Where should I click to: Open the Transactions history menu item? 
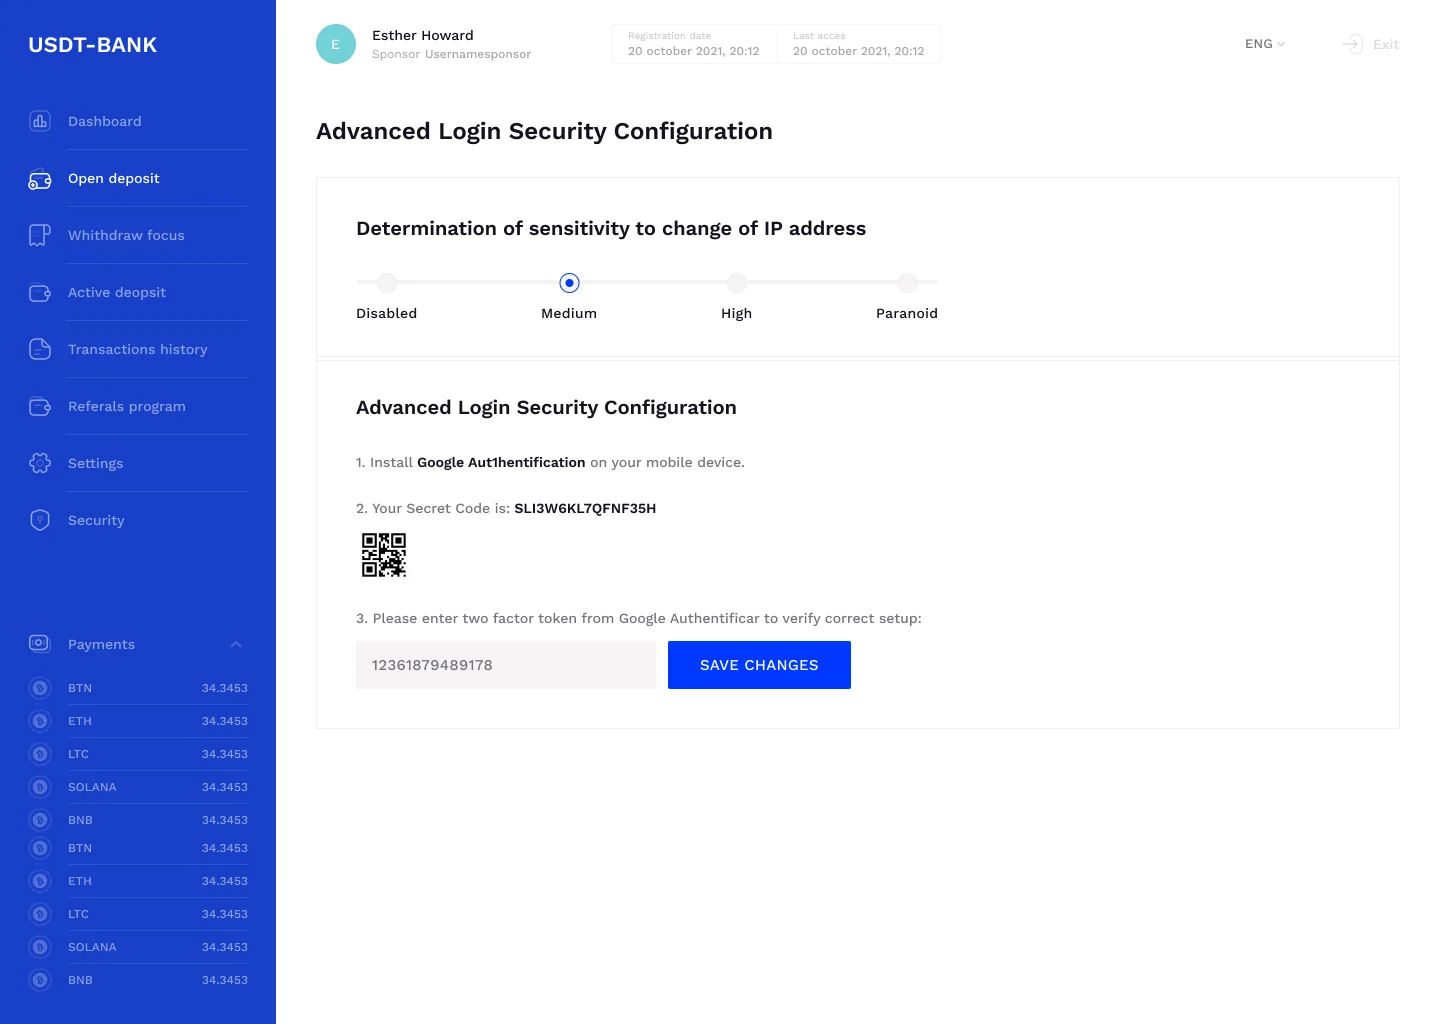click(138, 349)
